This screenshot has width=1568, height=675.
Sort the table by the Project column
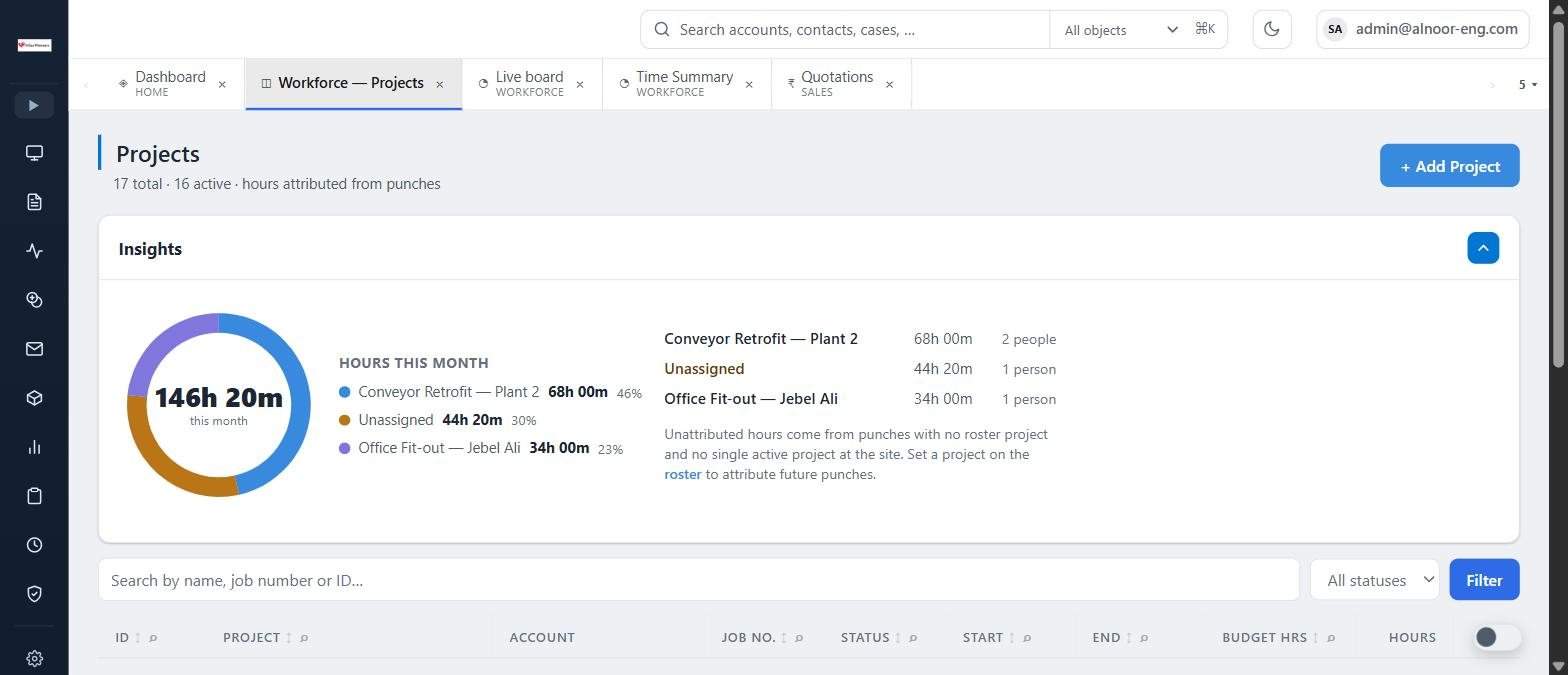click(289, 638)
